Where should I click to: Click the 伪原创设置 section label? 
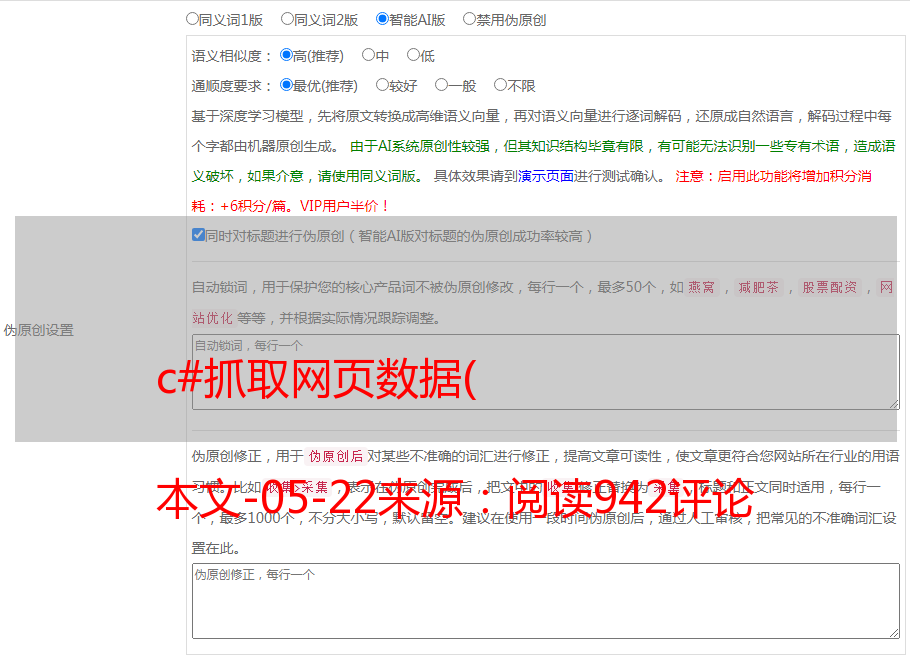click(38, 330)
